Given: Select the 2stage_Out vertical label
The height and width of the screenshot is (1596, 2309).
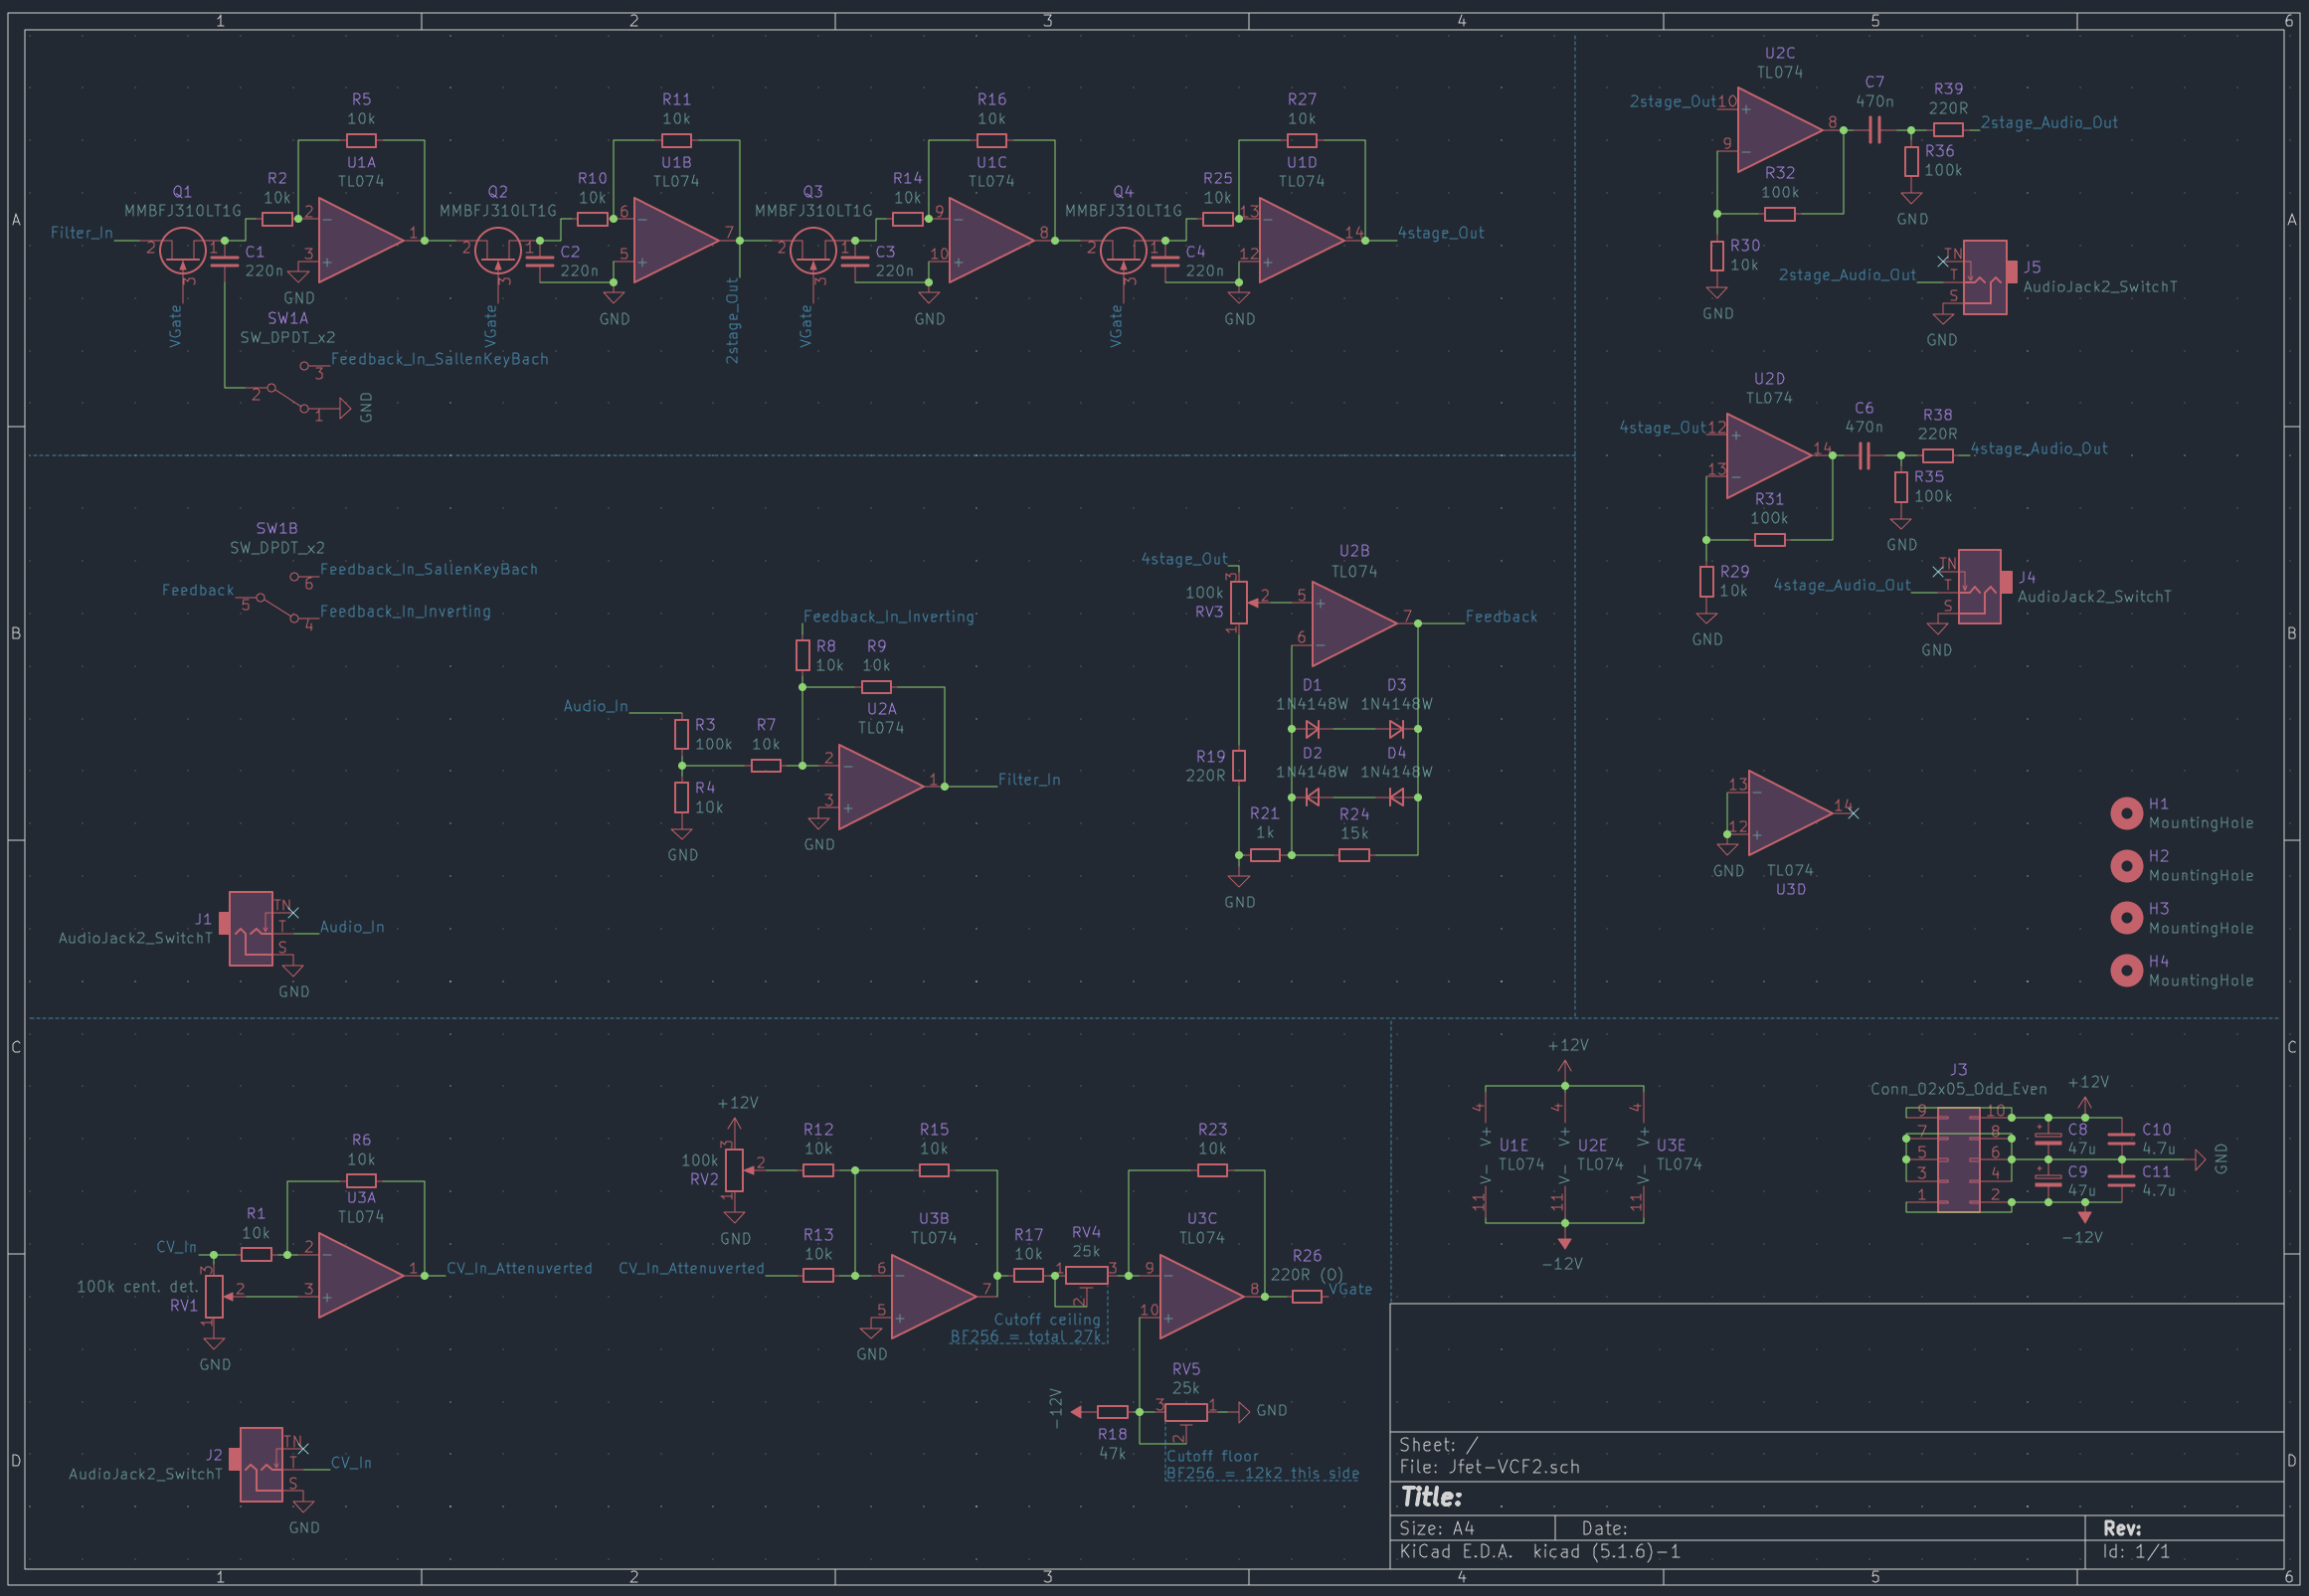Looking at the screenshot, I should point(732,321).
